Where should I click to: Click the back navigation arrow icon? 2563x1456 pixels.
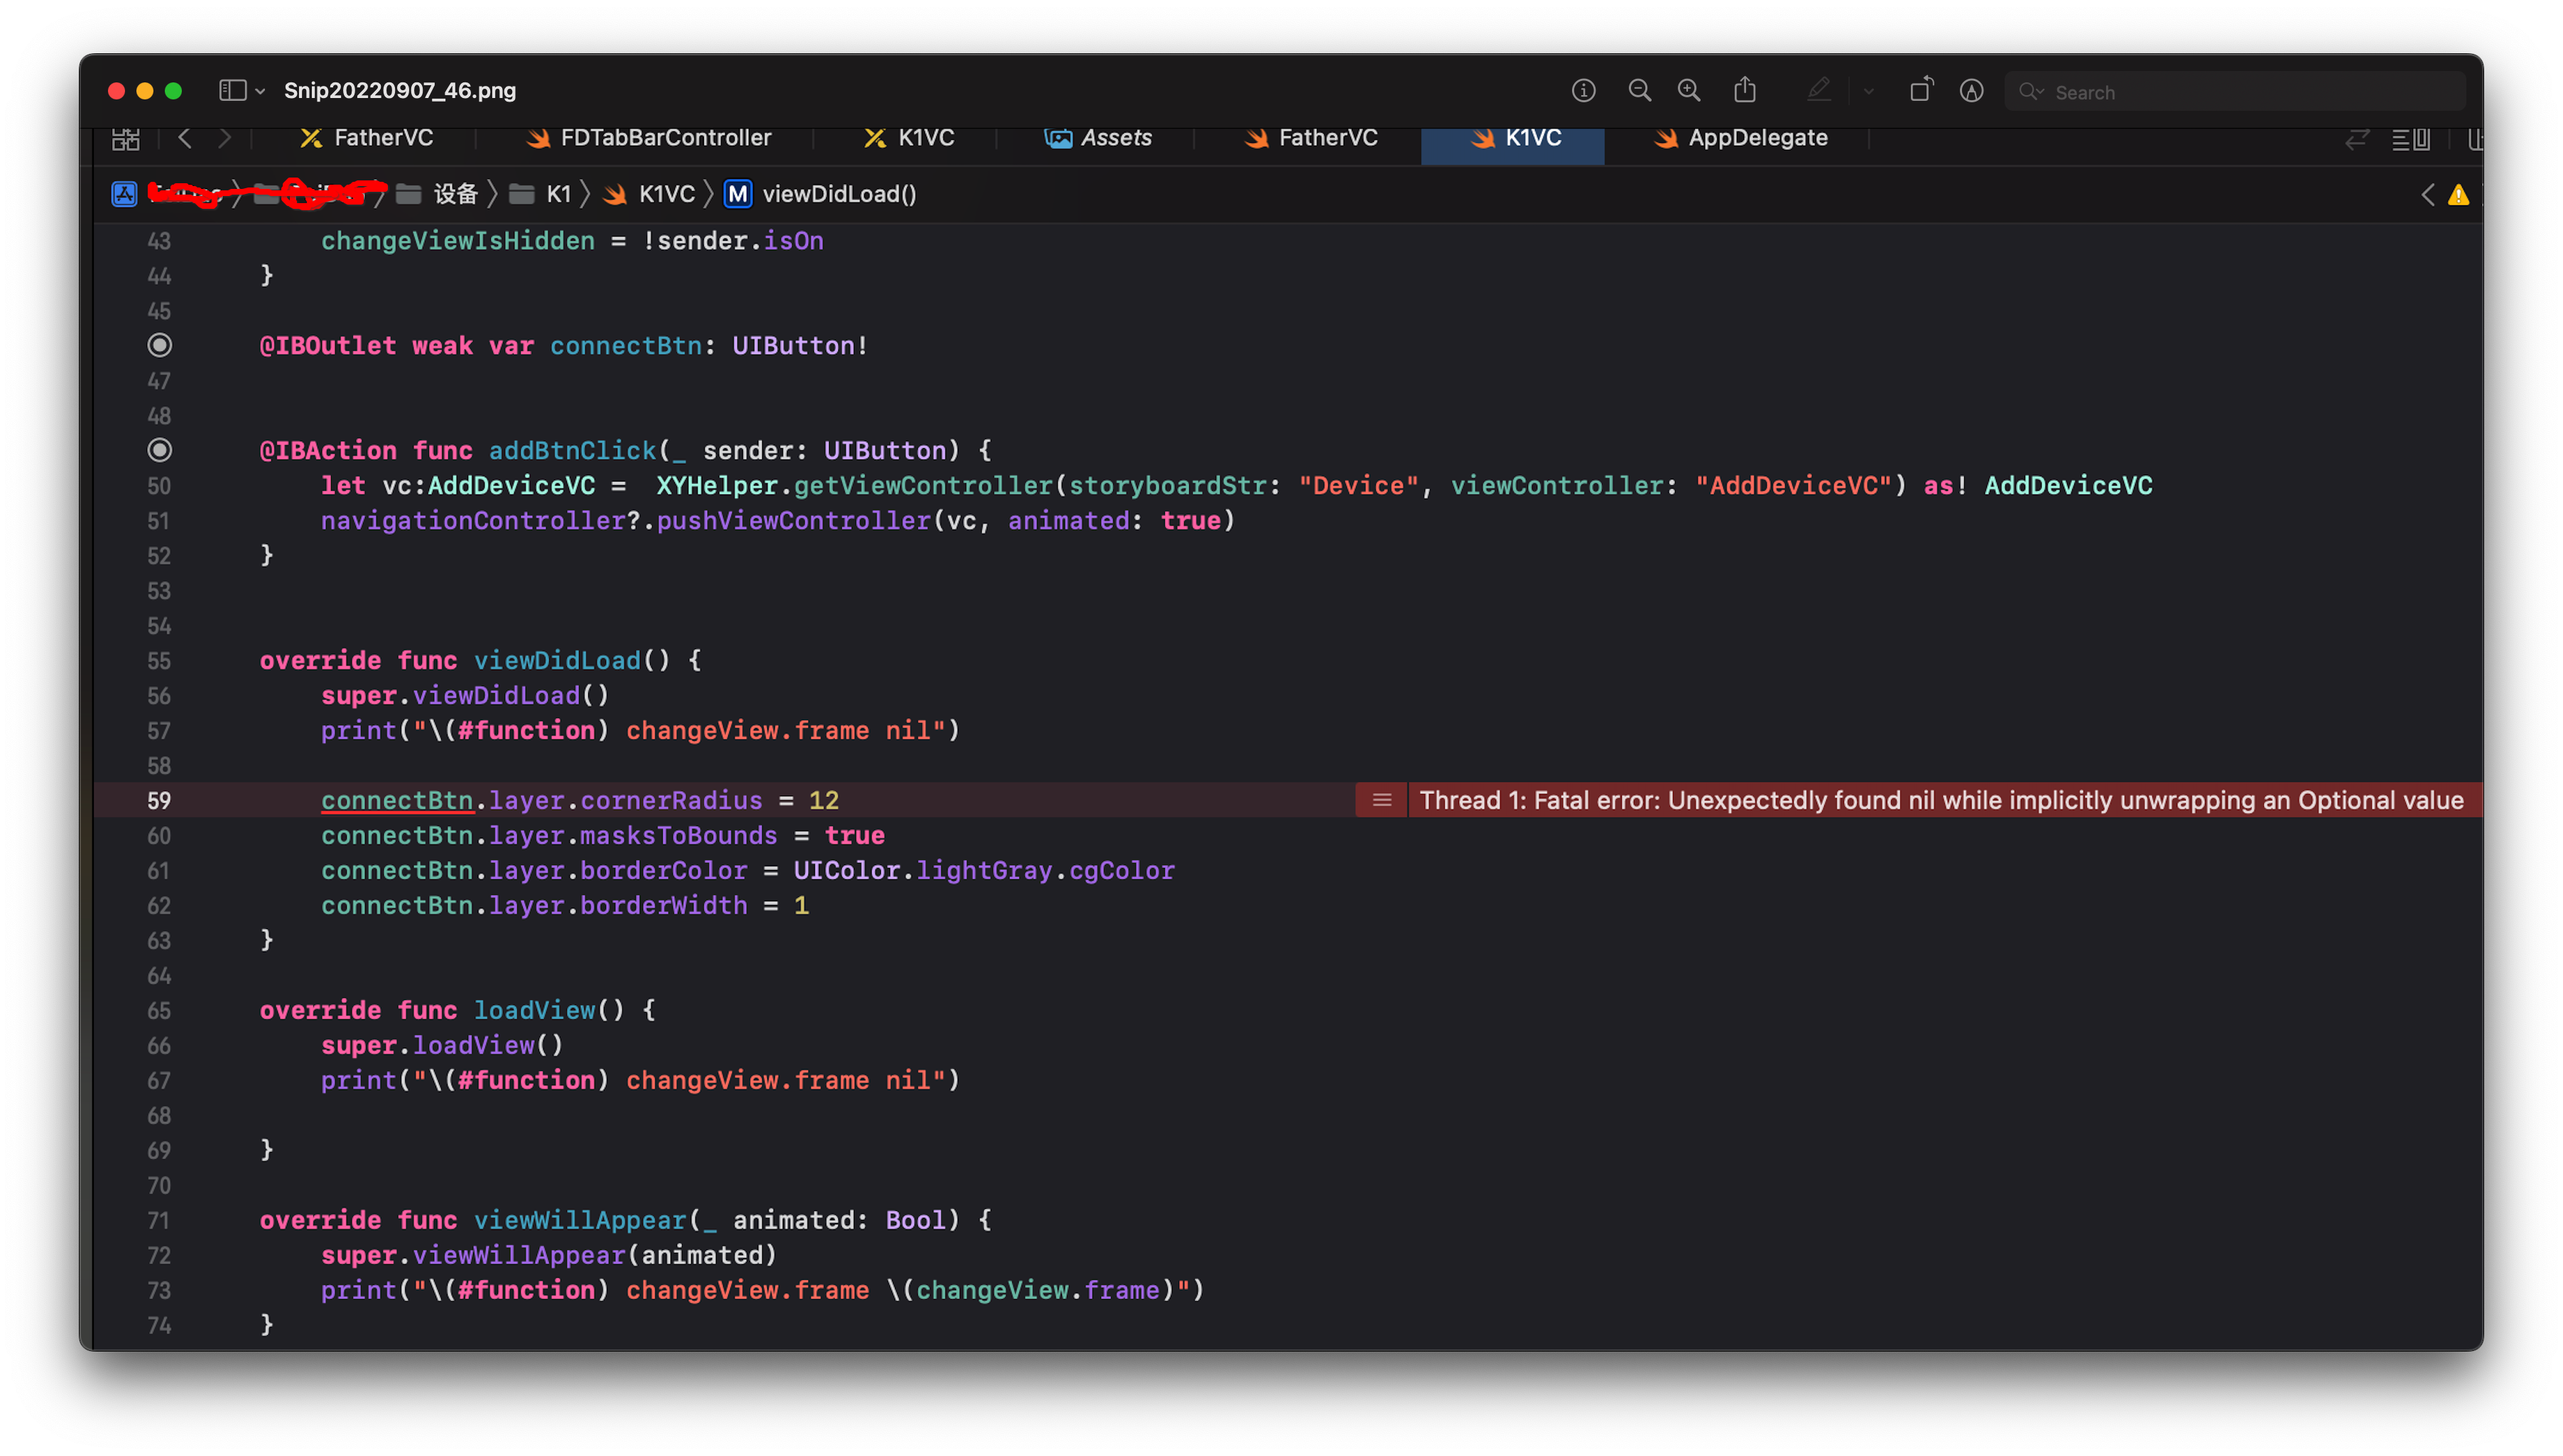coord(185,137)
